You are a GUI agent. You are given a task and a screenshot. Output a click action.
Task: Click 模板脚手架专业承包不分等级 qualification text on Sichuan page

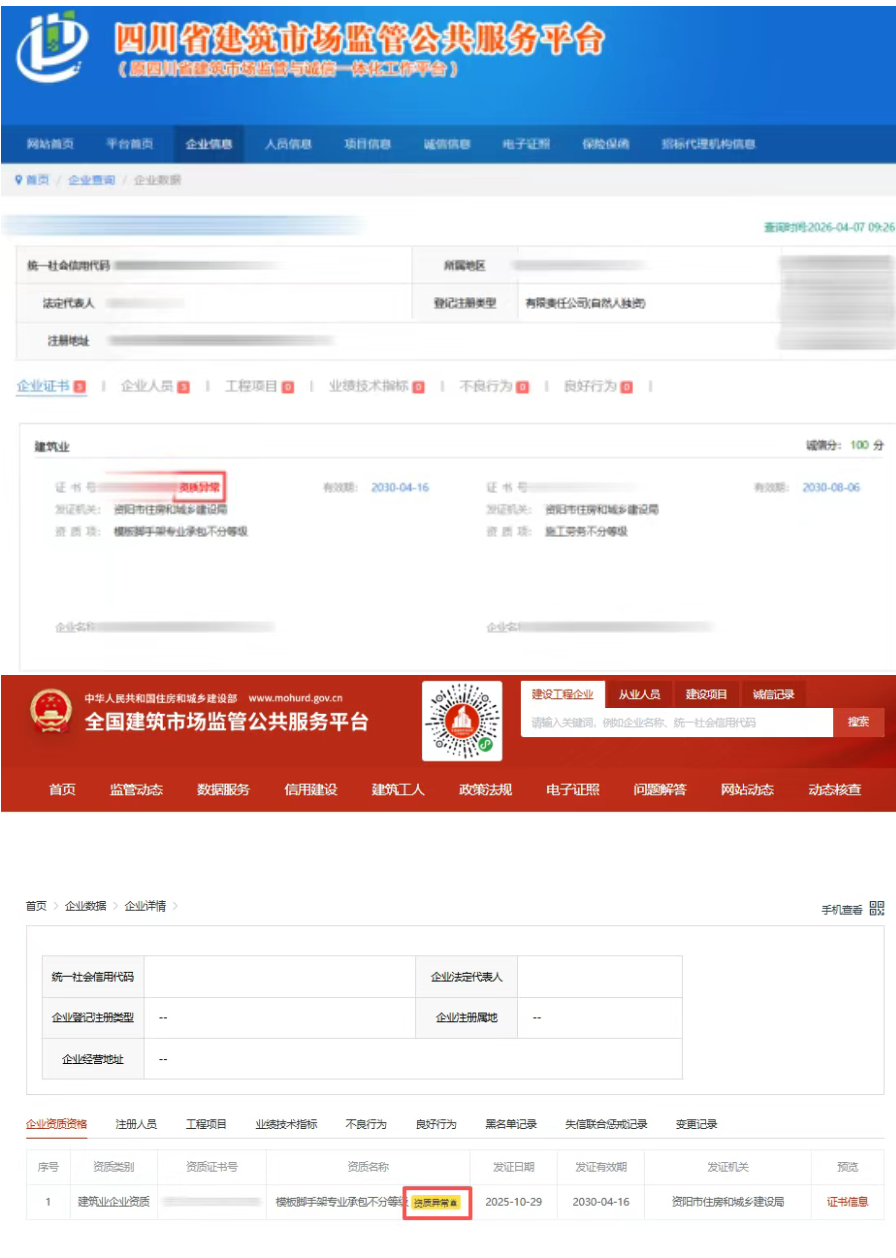[x=180, y=531]
